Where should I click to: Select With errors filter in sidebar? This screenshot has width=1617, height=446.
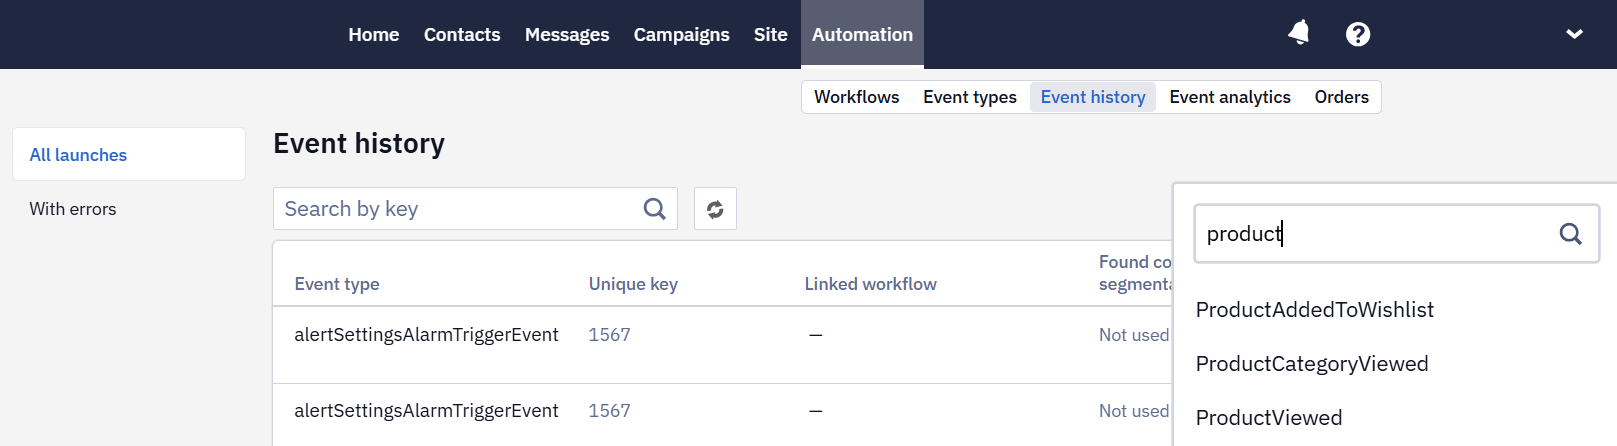click(73, 209)
